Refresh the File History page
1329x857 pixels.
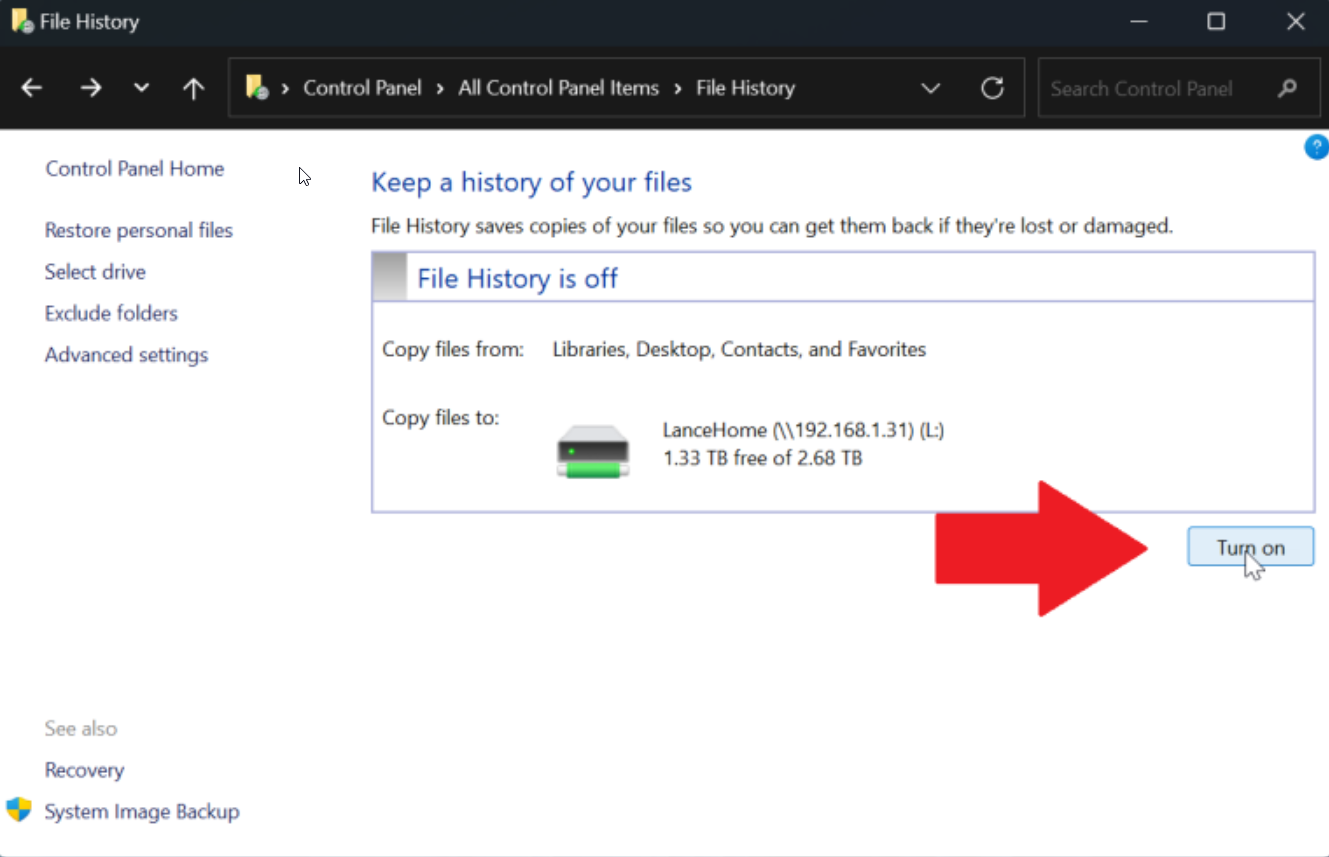click(992, 88)
